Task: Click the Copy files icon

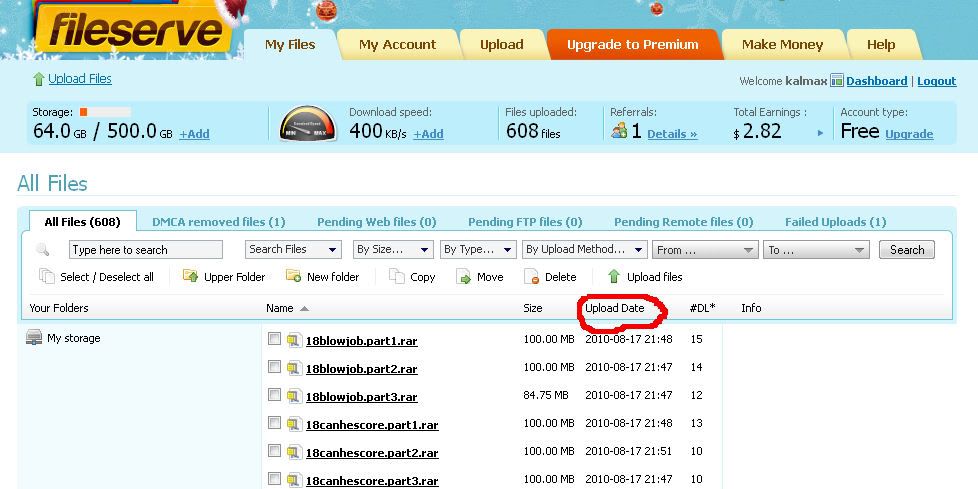Action: click(x=397, y=277)
